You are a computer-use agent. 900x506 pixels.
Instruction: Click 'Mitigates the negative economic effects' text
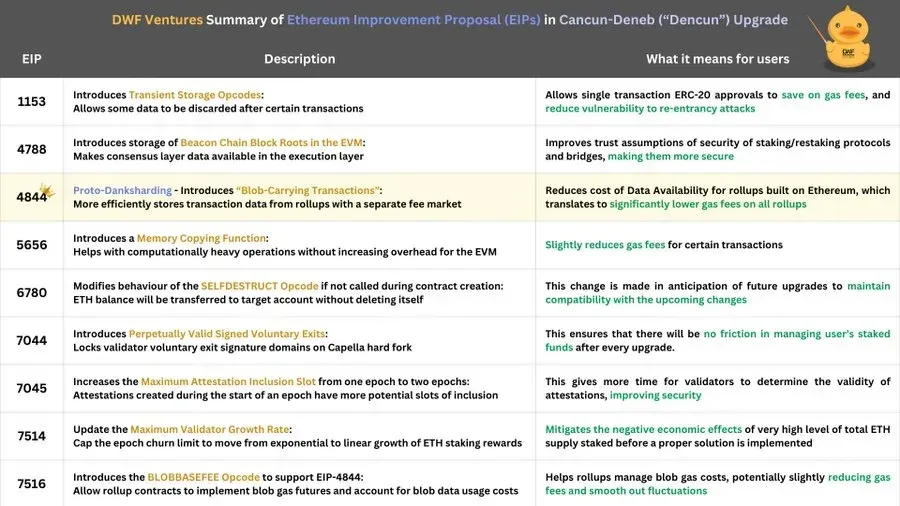pos(643,429)
